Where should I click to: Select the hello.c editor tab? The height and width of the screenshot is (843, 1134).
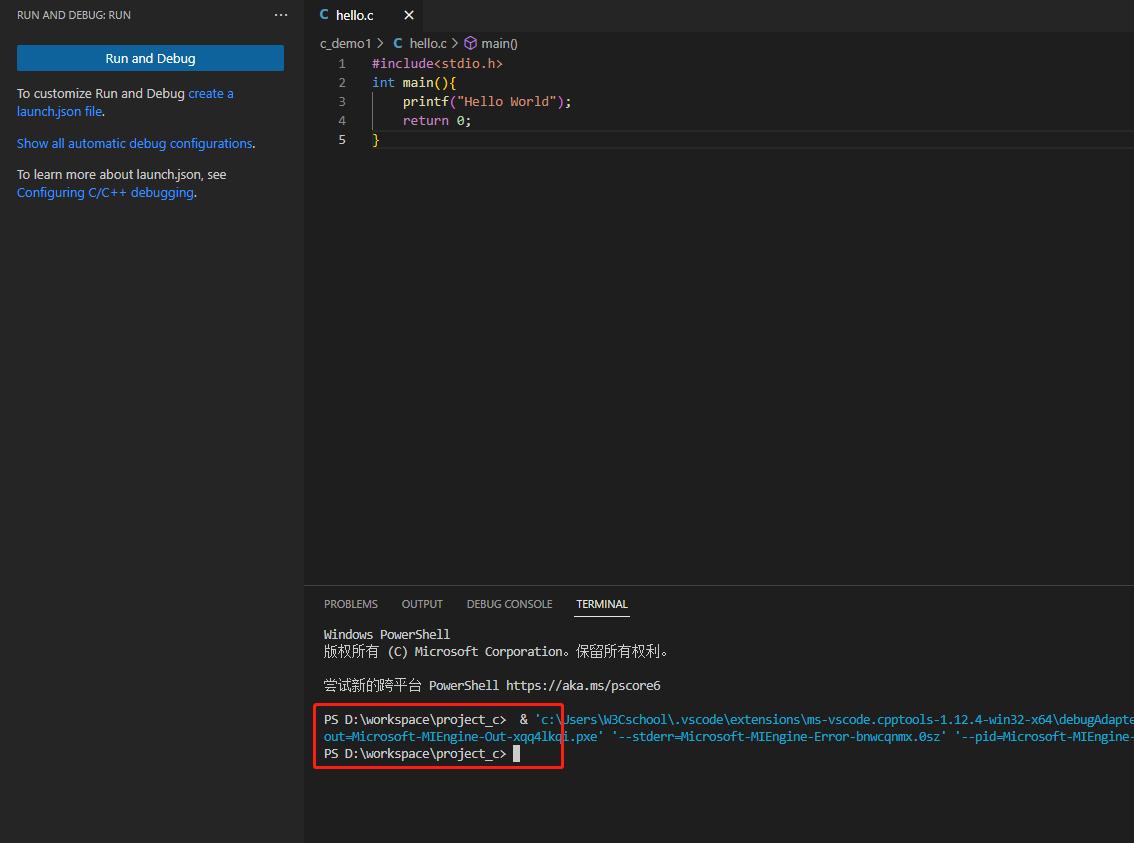[x=352, y=15]
